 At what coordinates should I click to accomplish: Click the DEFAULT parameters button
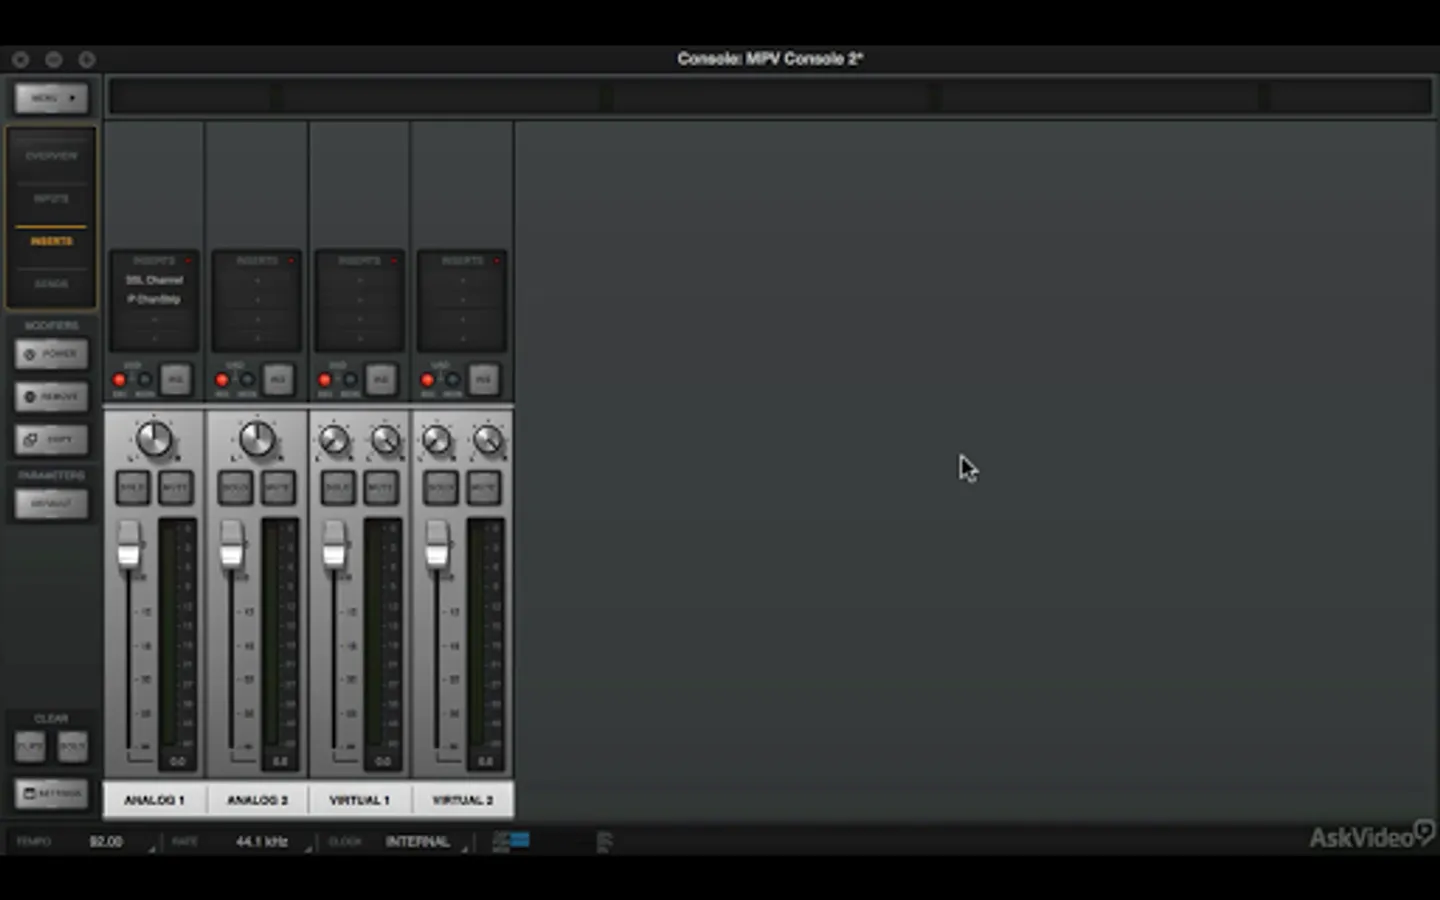(x=51, y=504)
